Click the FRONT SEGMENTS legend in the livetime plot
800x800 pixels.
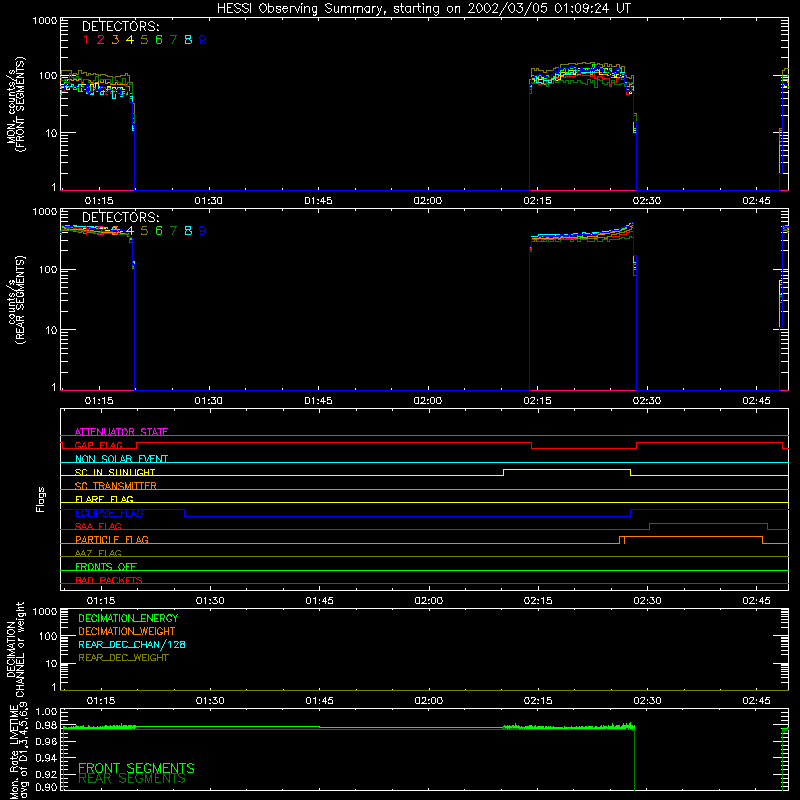136,768
